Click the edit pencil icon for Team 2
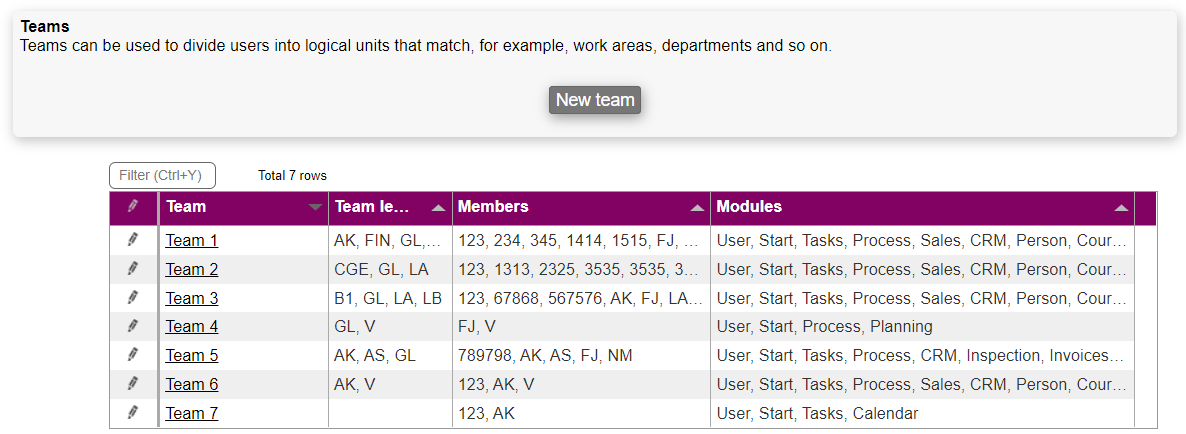Image resolution: width=1186 pixels, height=434 pixels. (x=133, y=269)
